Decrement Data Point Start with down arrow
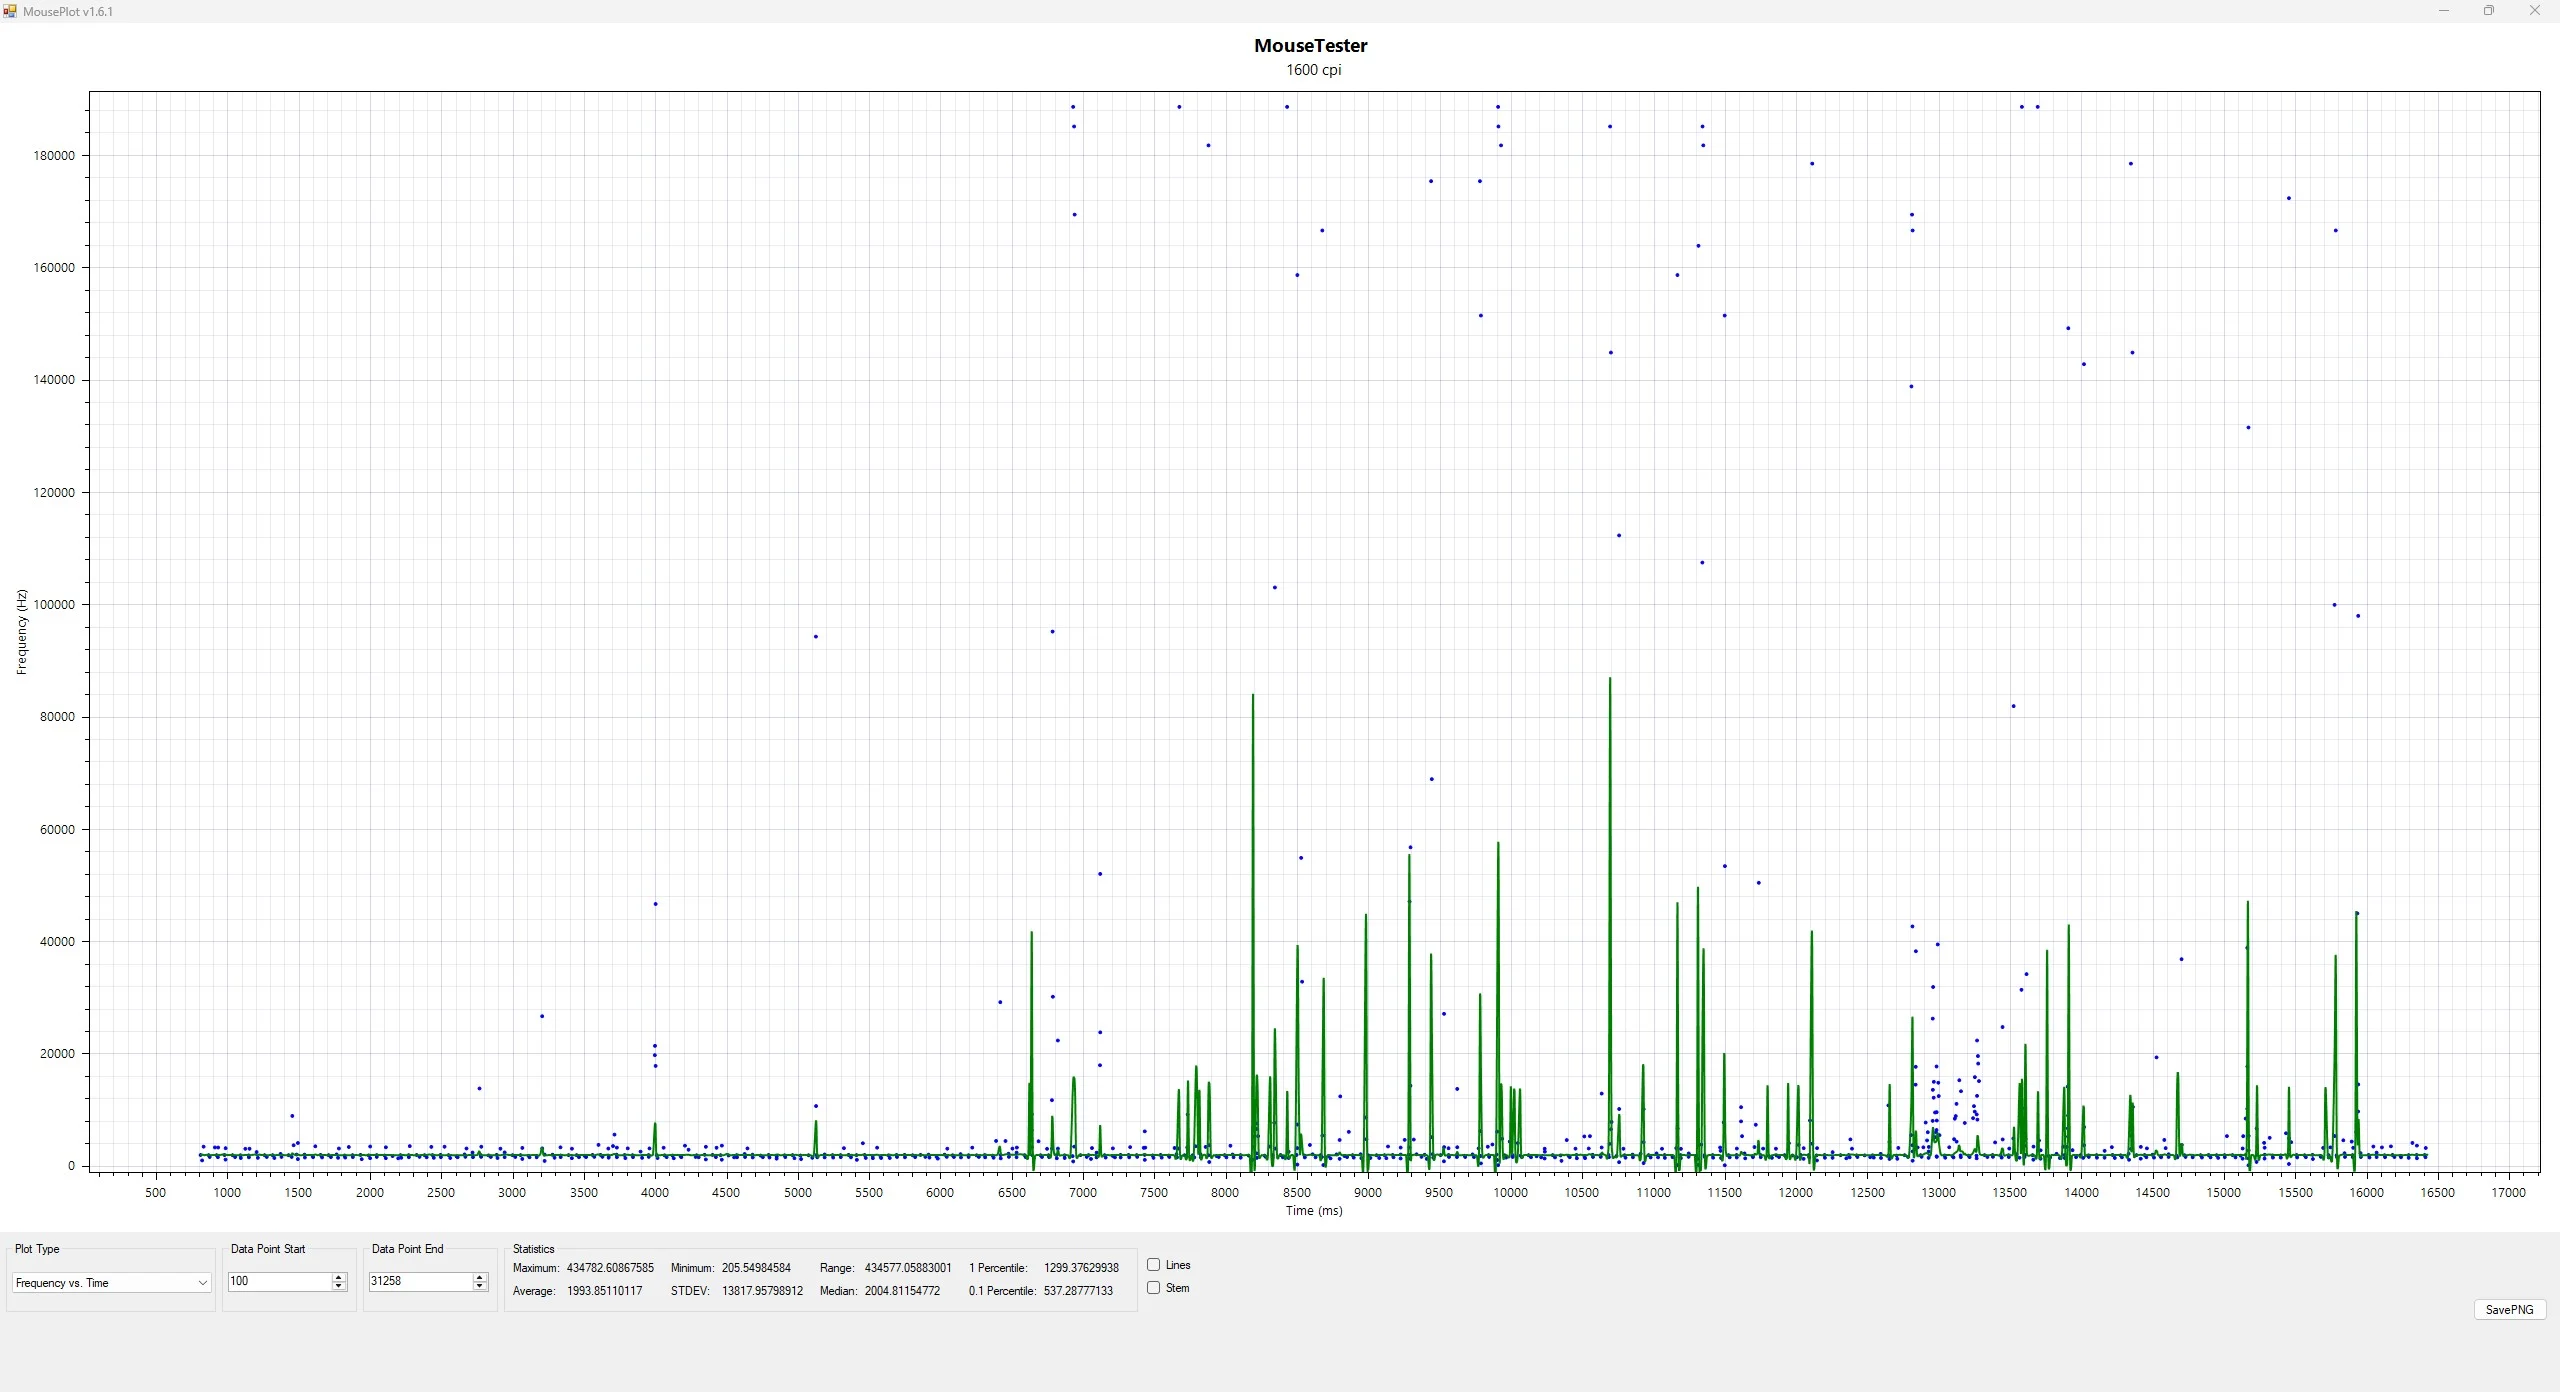The image size is (2560, 1392). tap(339, 1286)
